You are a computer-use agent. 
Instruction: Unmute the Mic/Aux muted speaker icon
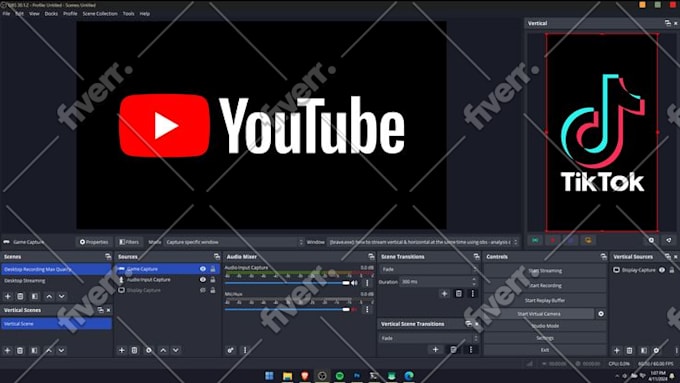[355, 309]
